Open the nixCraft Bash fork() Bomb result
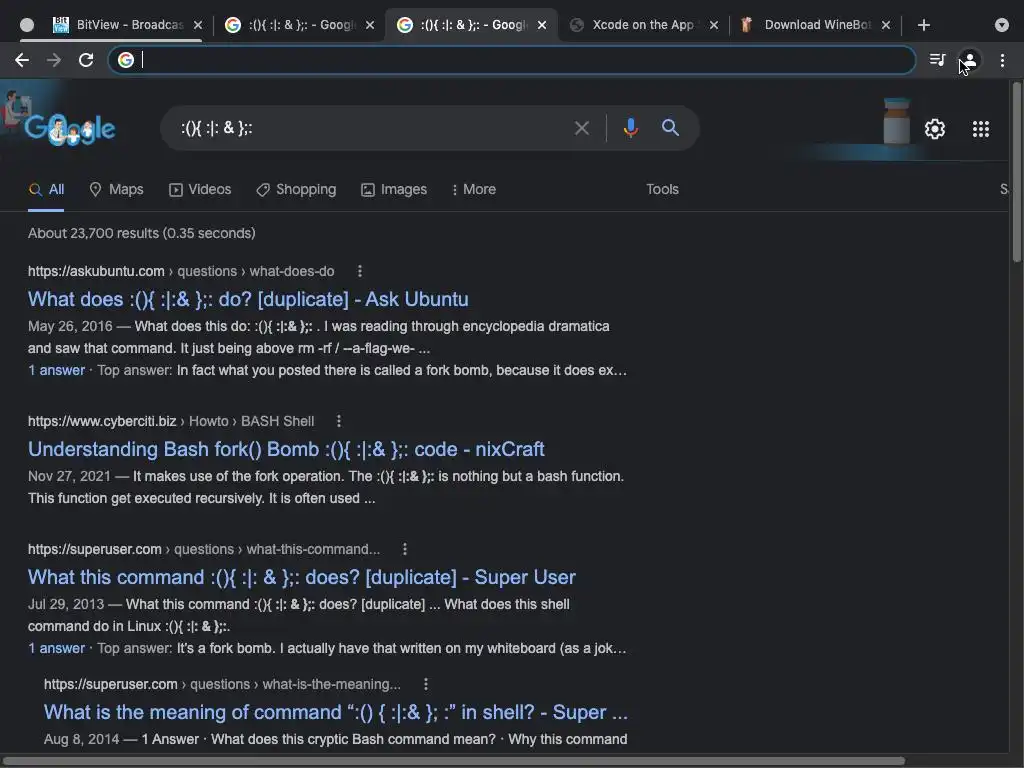 pos(286,449)
